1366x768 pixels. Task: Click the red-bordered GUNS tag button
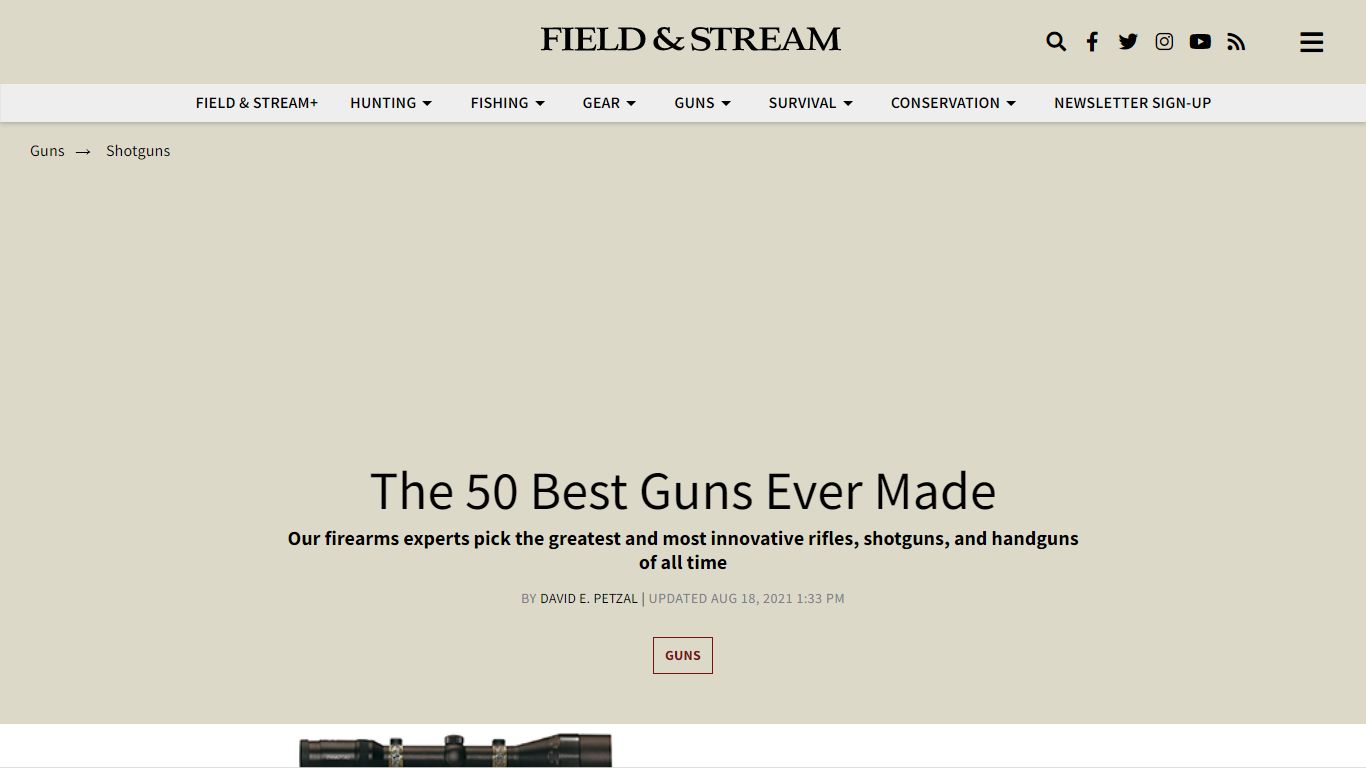click(x=683, y=656)
